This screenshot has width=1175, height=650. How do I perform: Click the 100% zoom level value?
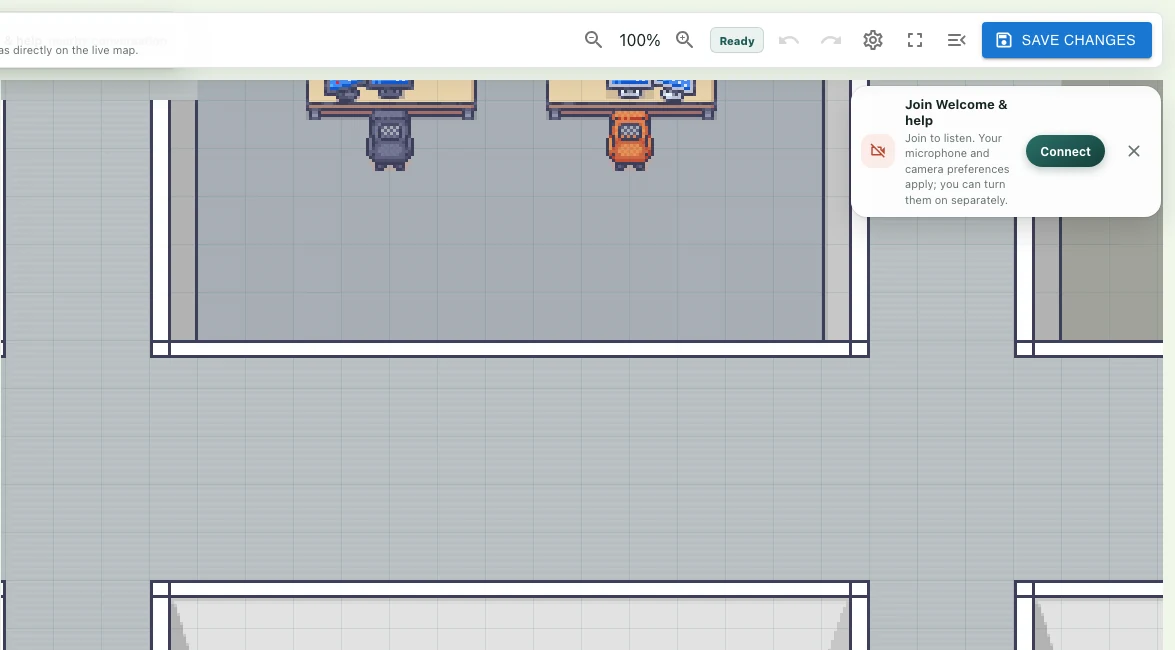pyautogui.click(x=639, y=40)
